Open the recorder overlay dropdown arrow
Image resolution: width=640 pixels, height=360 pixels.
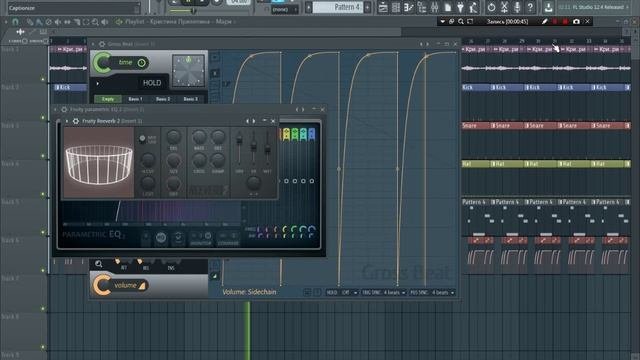coord(442,21)
